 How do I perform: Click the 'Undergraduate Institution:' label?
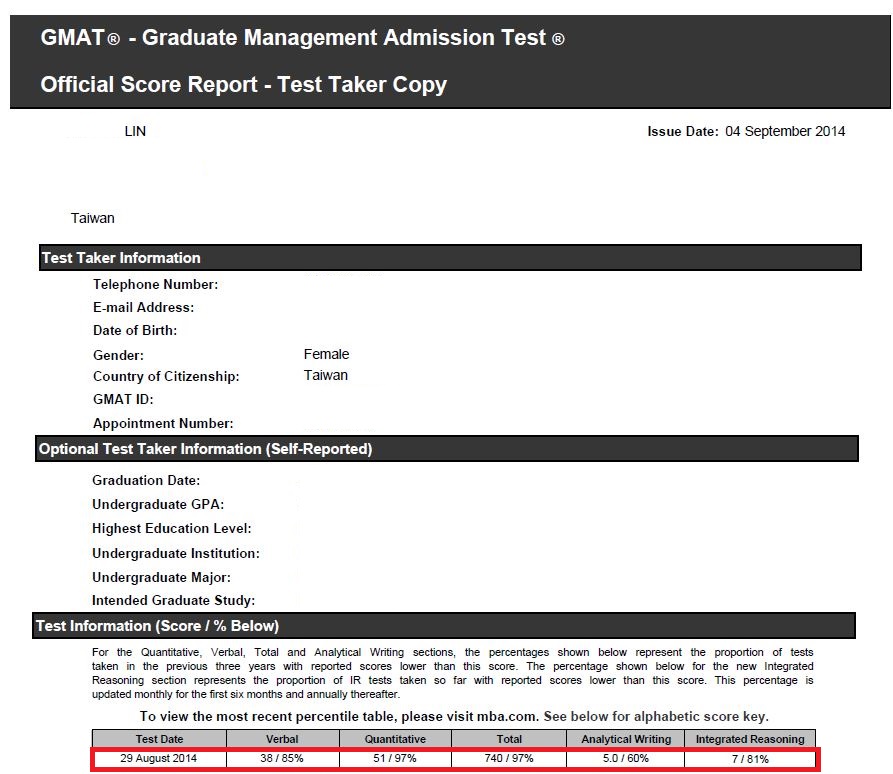[x=176, y=553]
